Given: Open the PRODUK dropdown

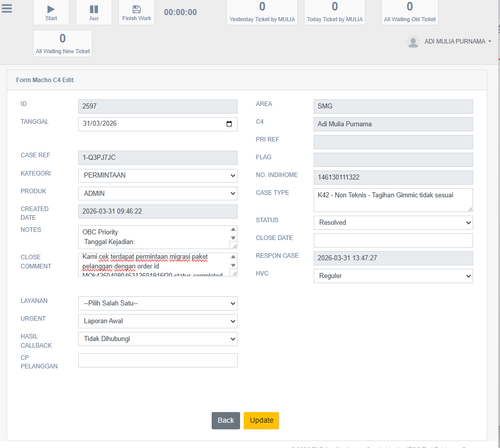Looking at the screenshot, I should click(158, 194).
